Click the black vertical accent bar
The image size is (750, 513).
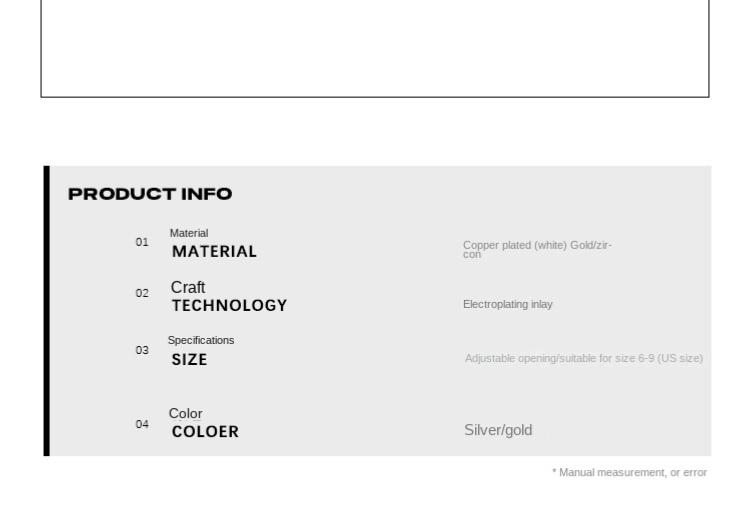tap(46, 311)
